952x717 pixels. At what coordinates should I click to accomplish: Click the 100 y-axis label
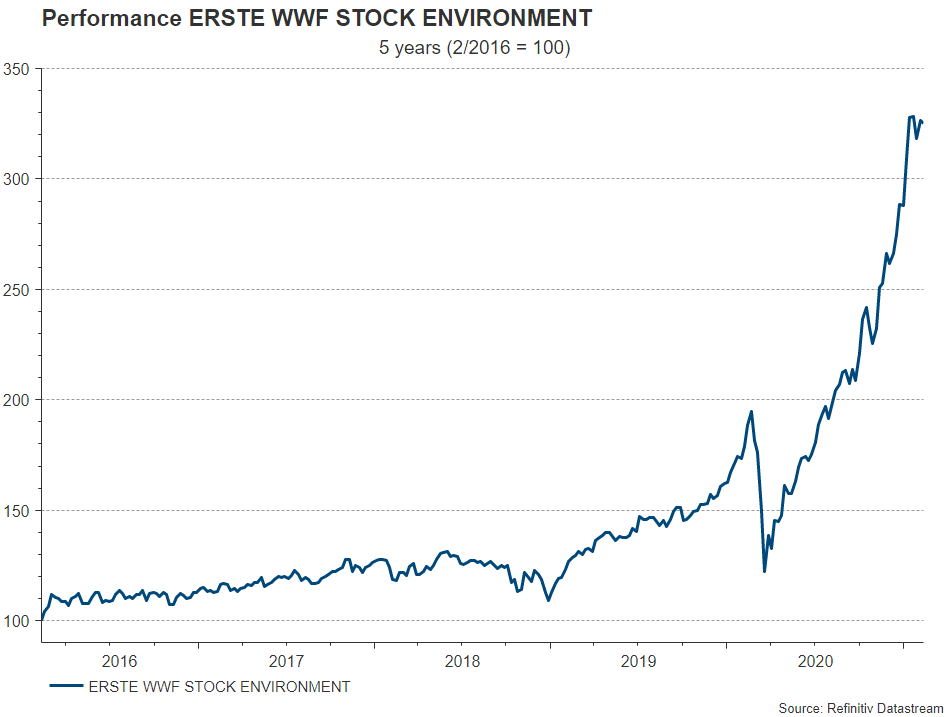click(x=19, y=621)
